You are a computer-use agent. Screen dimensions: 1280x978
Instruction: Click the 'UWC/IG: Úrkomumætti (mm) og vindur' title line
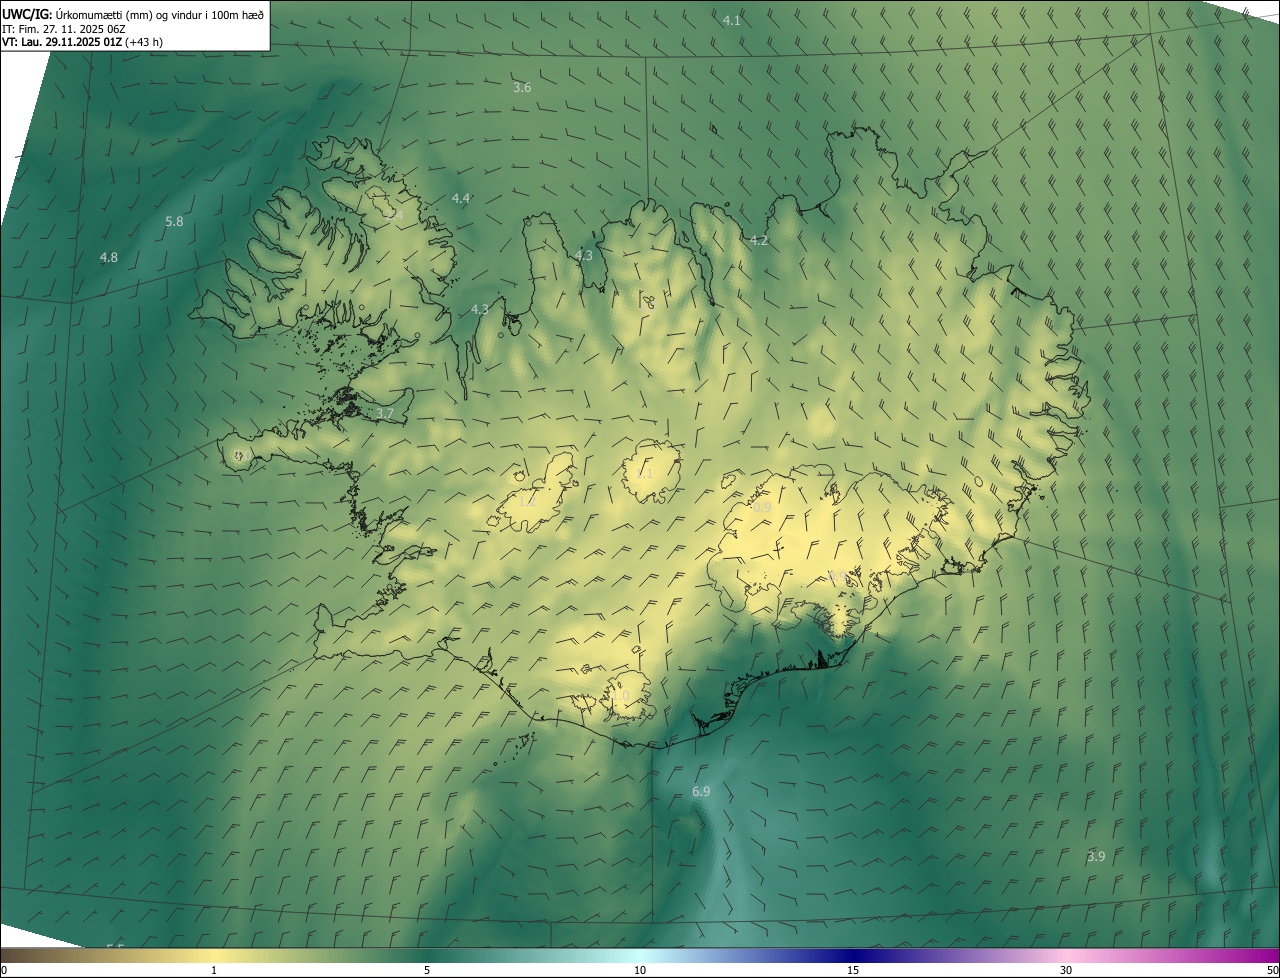[134, 13]
